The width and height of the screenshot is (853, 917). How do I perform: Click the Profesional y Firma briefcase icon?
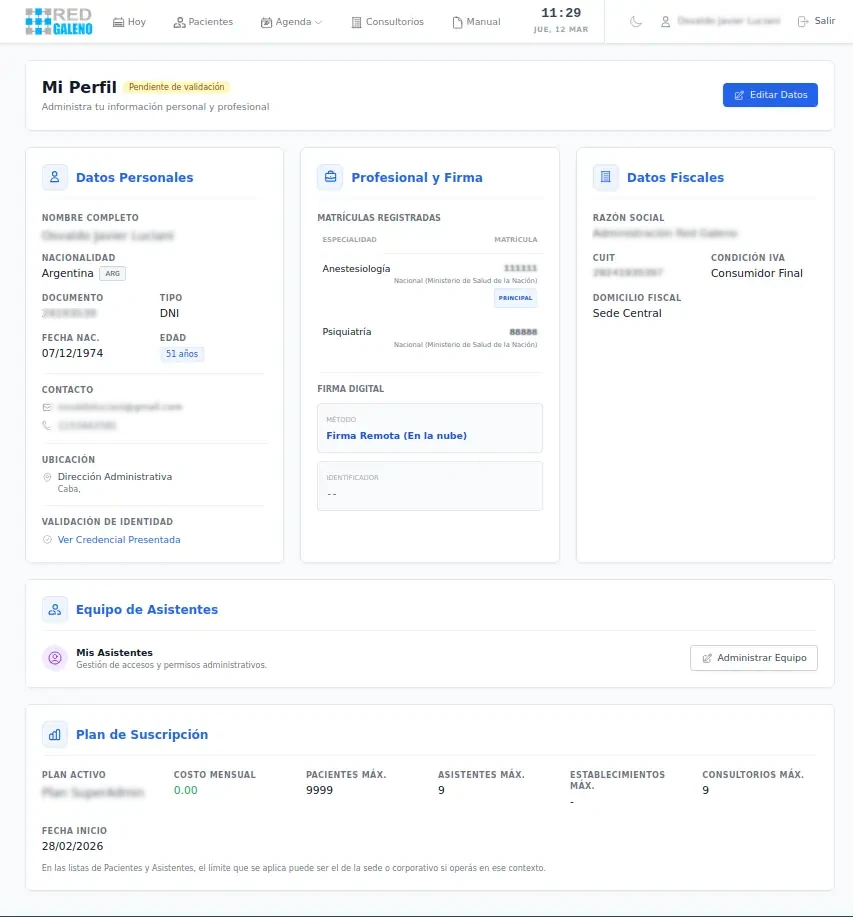tap(330, 178)
